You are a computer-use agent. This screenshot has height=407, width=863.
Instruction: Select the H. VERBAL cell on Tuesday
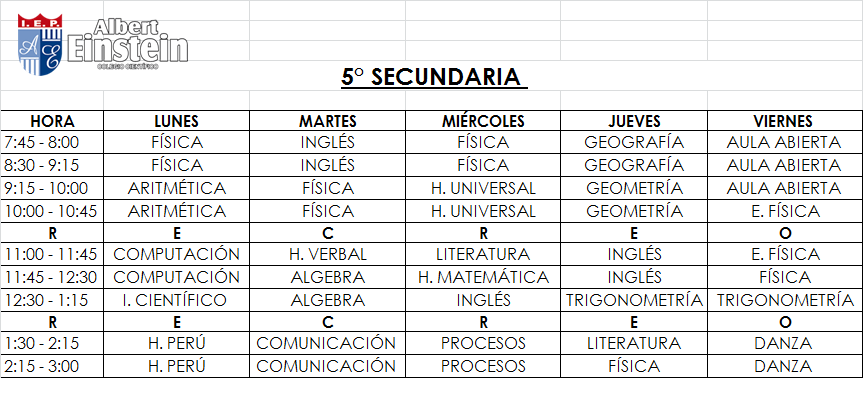click(327, 255)
